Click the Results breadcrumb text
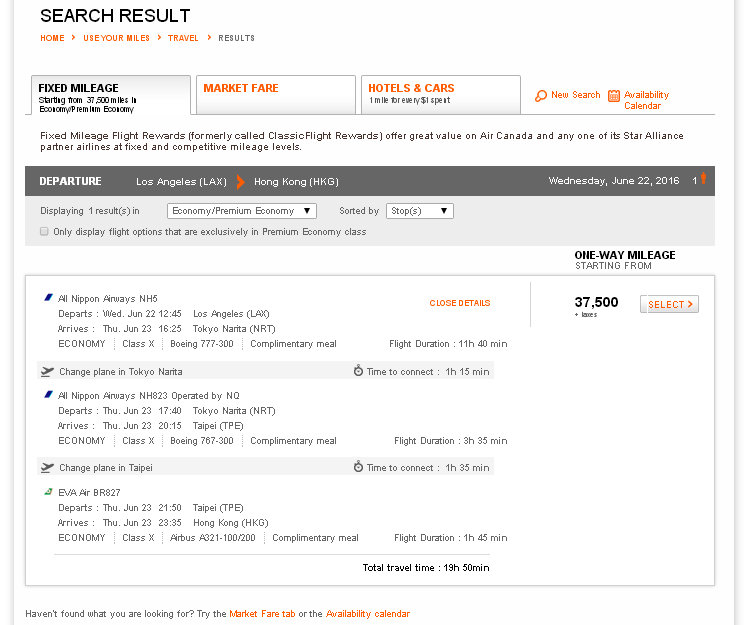 point(236,38)
